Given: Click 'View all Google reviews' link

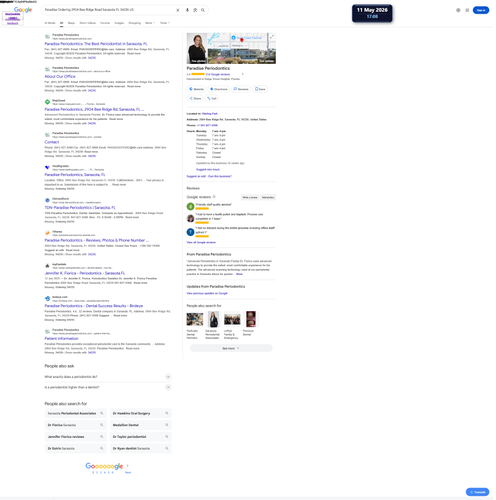Looking at the screenshot, I should [x=201, y=242].
